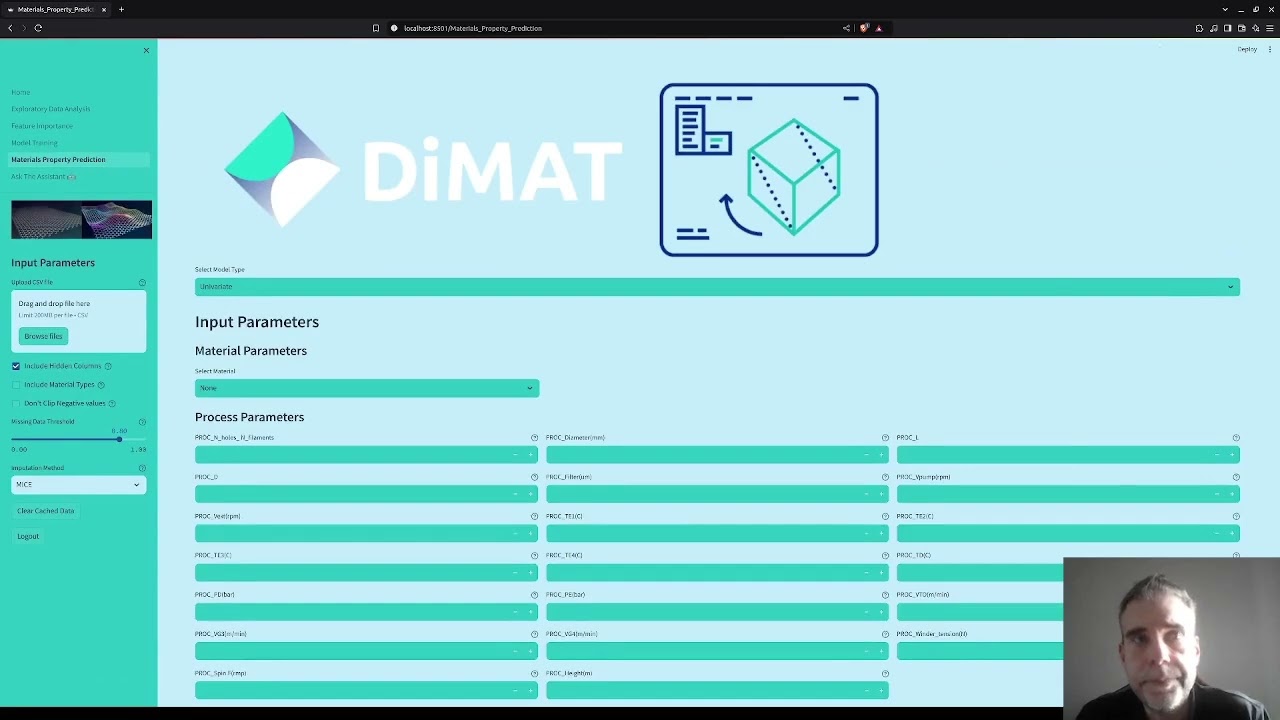The image size is (1280, 720).
Task: Open a new browser tab
Action: [x=121, y=9]
